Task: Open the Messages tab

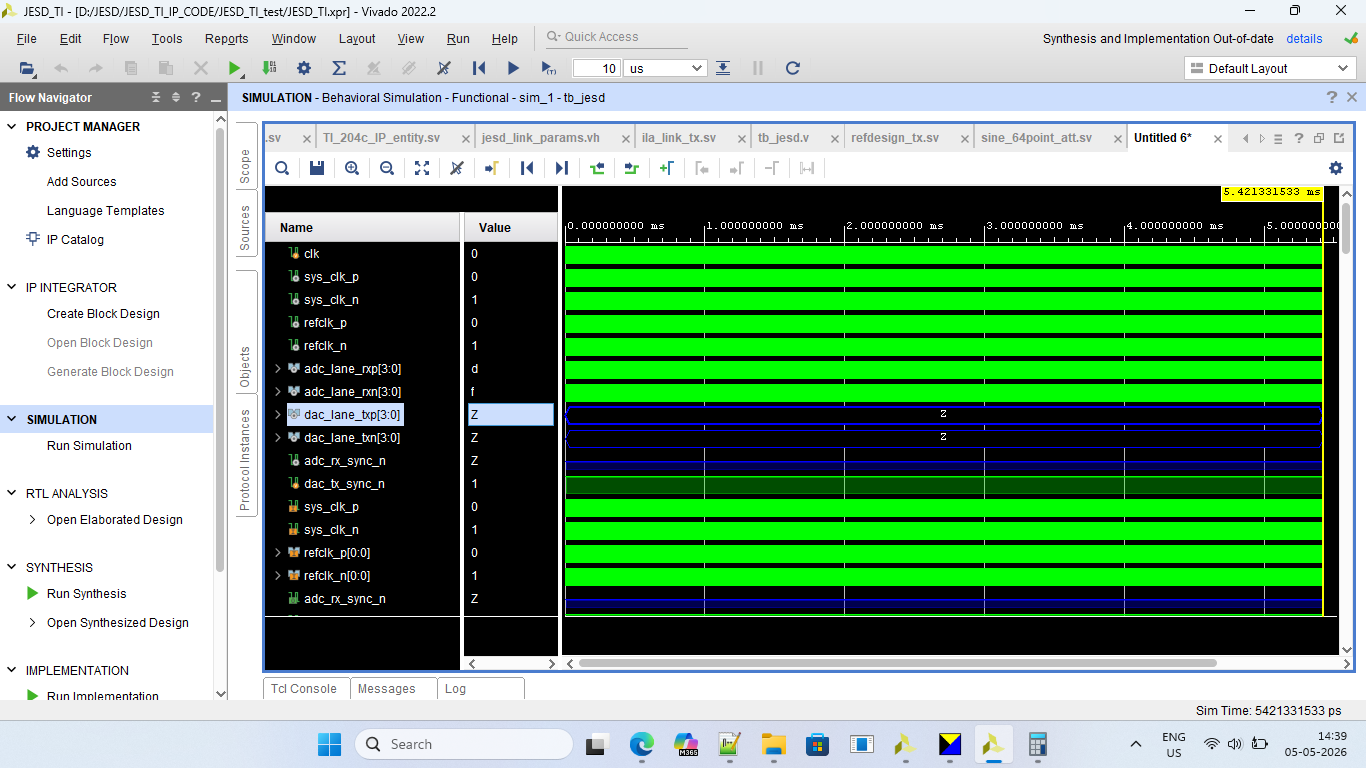Action: (x=386, y=689)
